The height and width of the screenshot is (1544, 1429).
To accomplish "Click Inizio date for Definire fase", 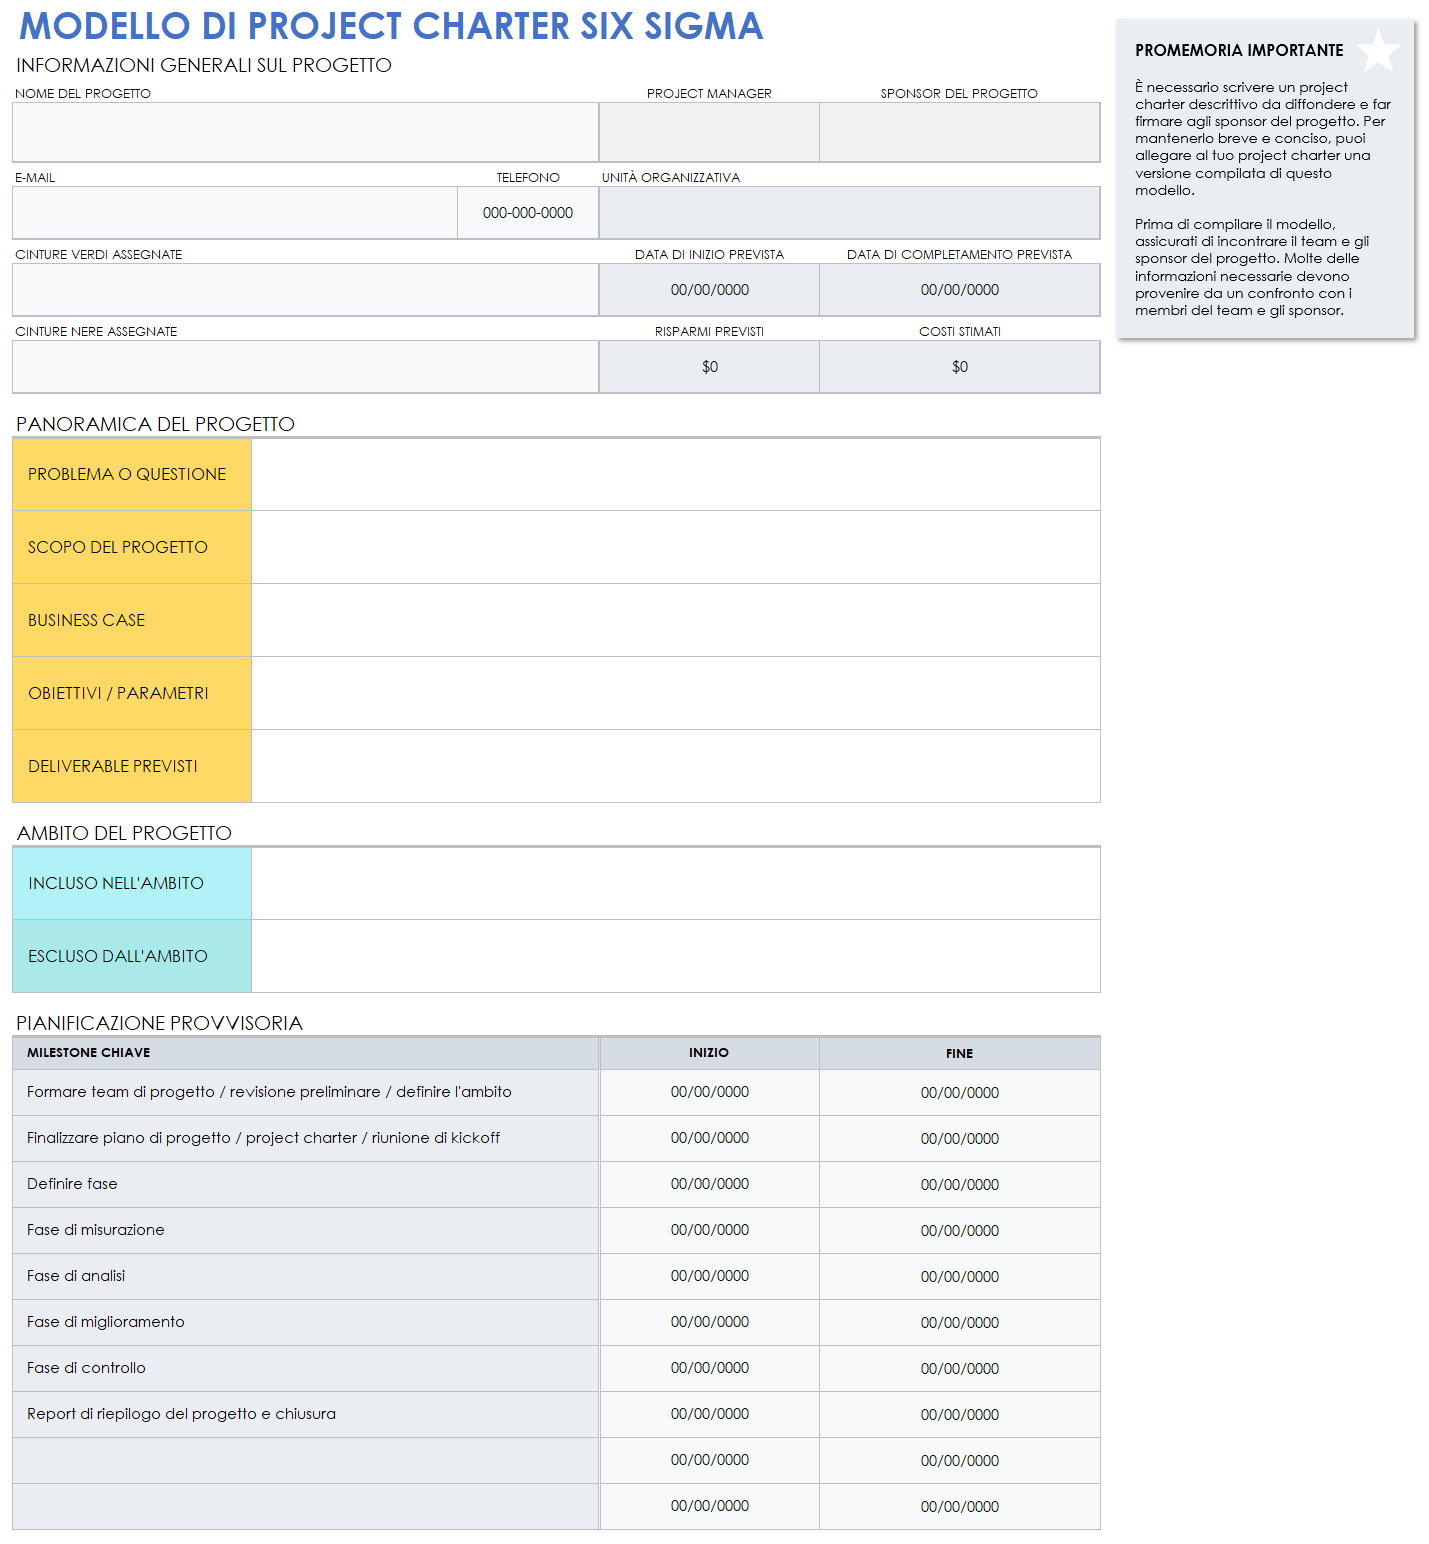I will click(709, 1184).
